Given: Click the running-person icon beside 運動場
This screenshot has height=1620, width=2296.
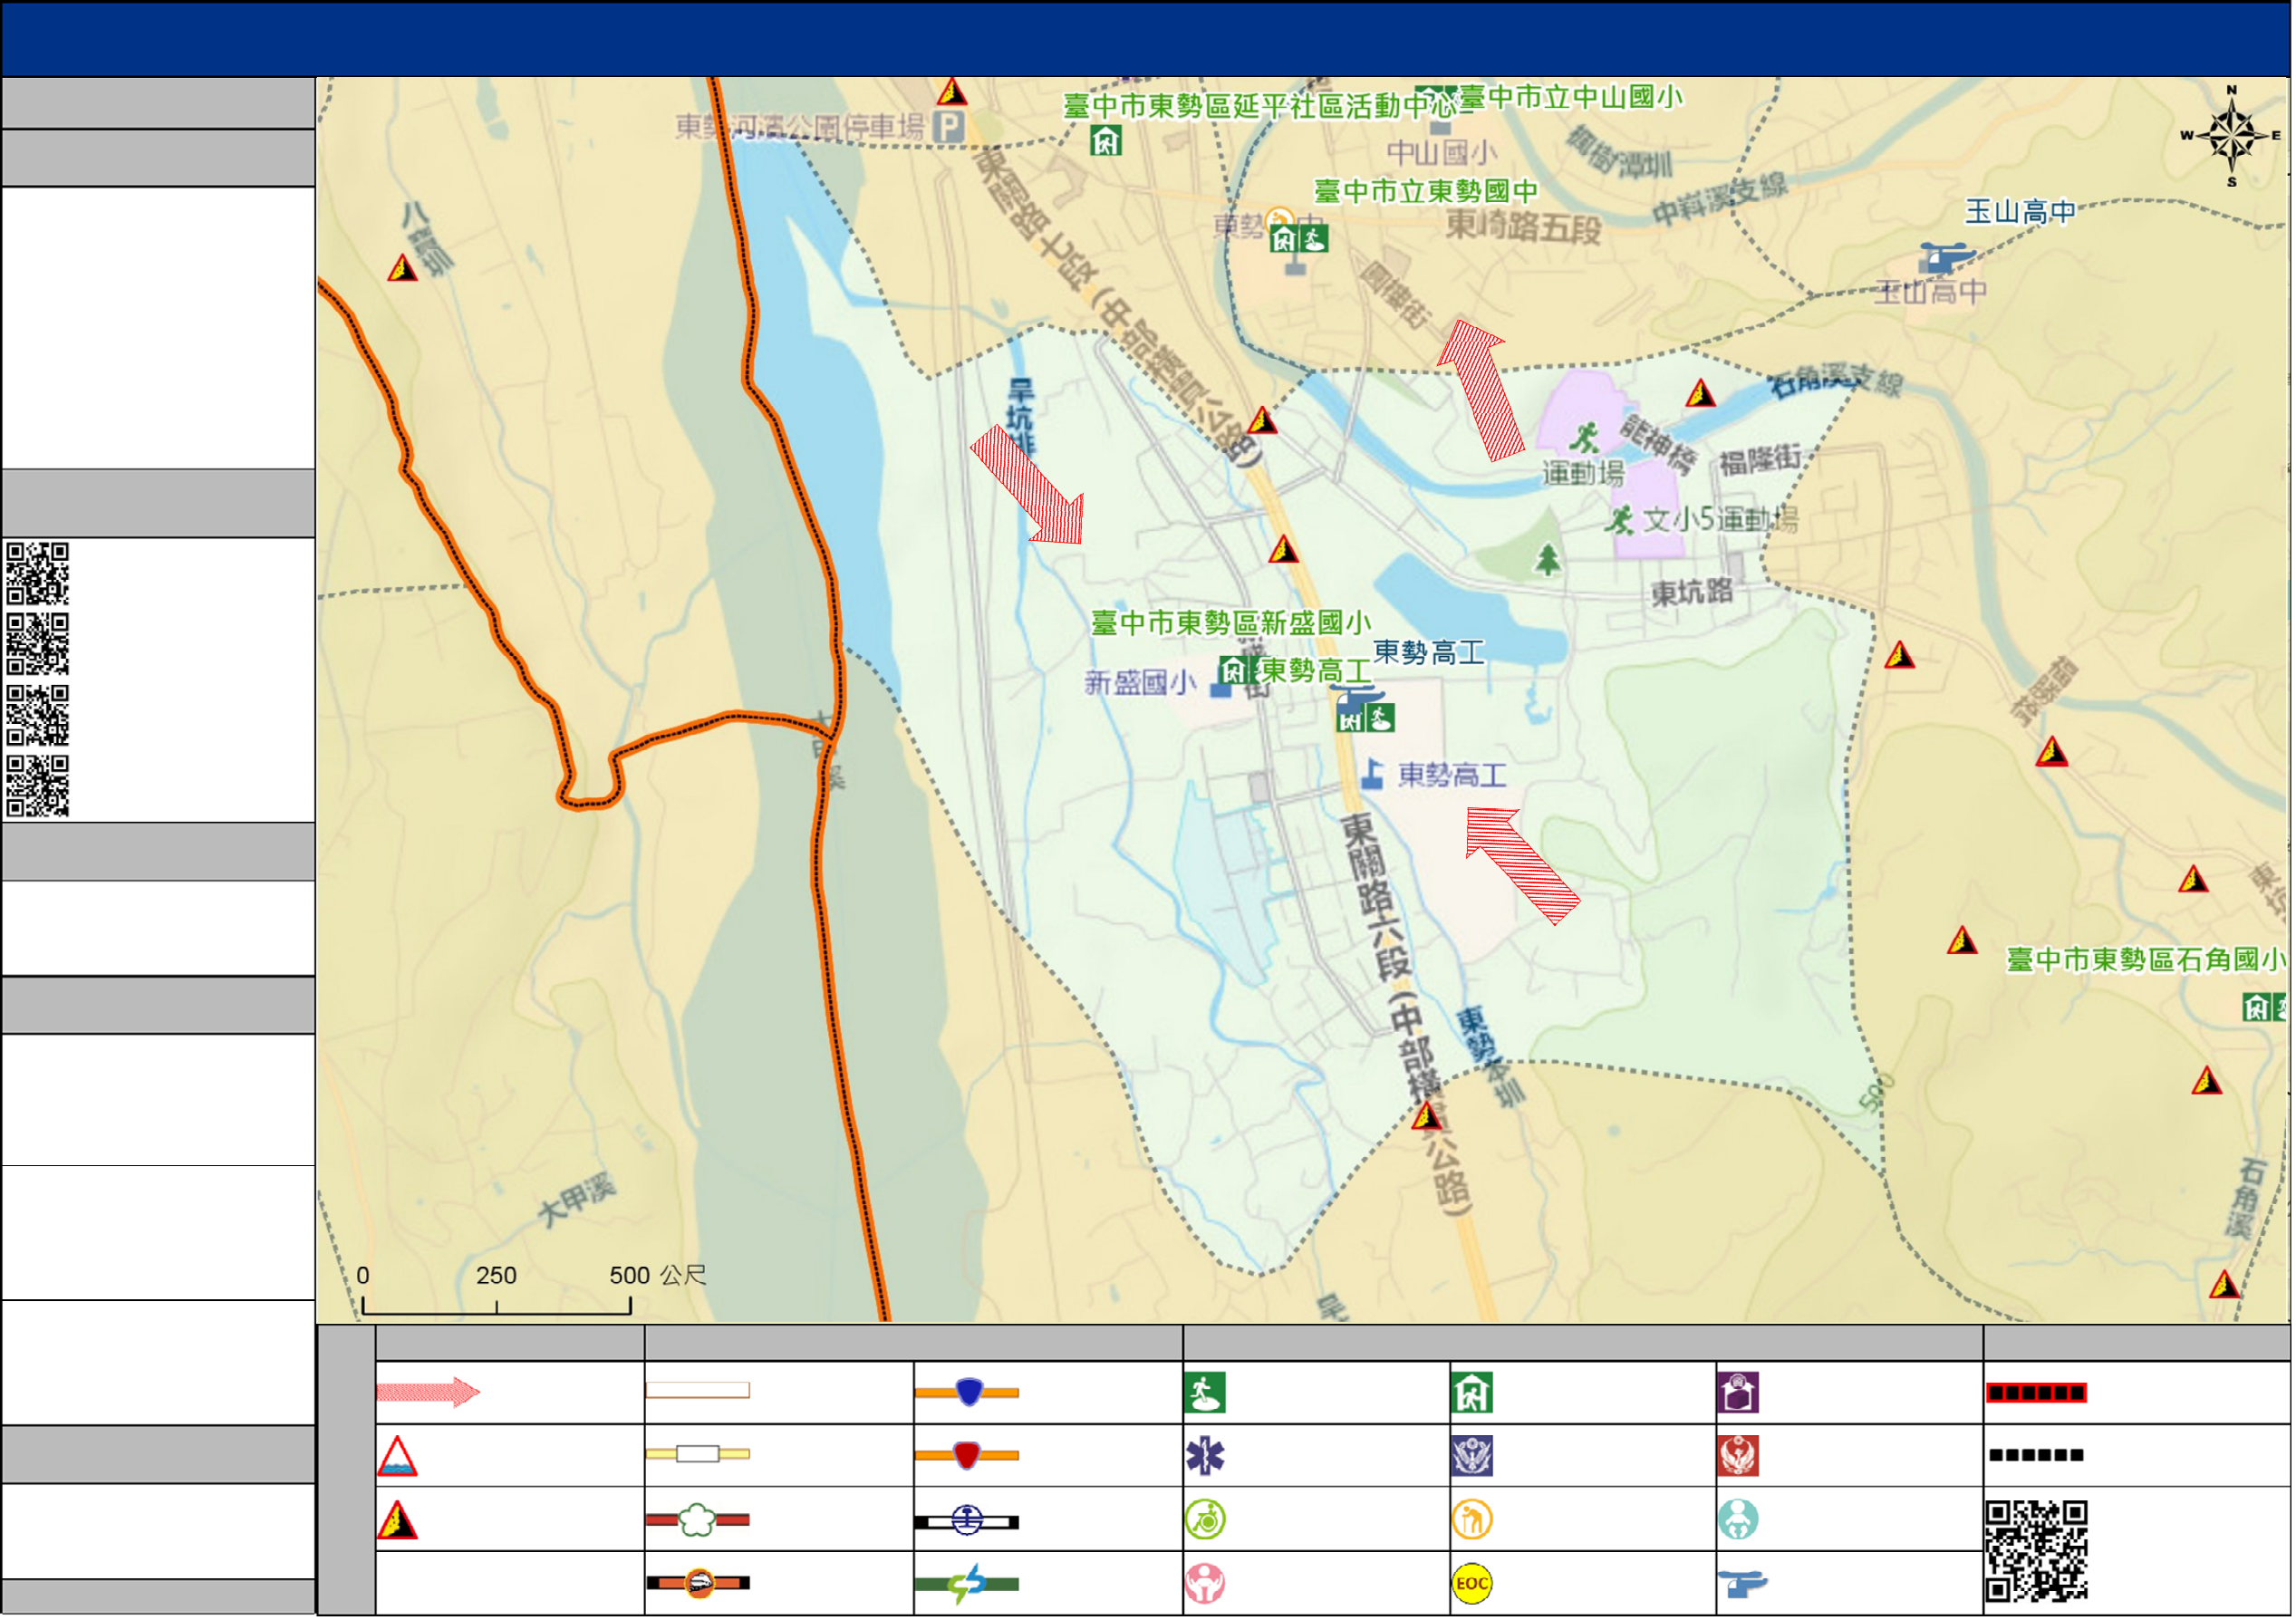Looking at the screenshot, I should 1586,438.
